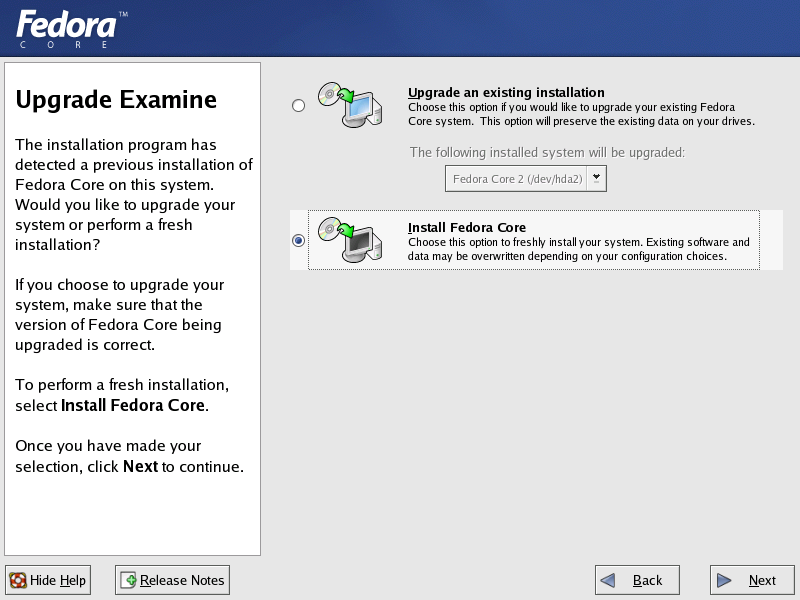Select the Upgrade an existing installation radio button

298,106
